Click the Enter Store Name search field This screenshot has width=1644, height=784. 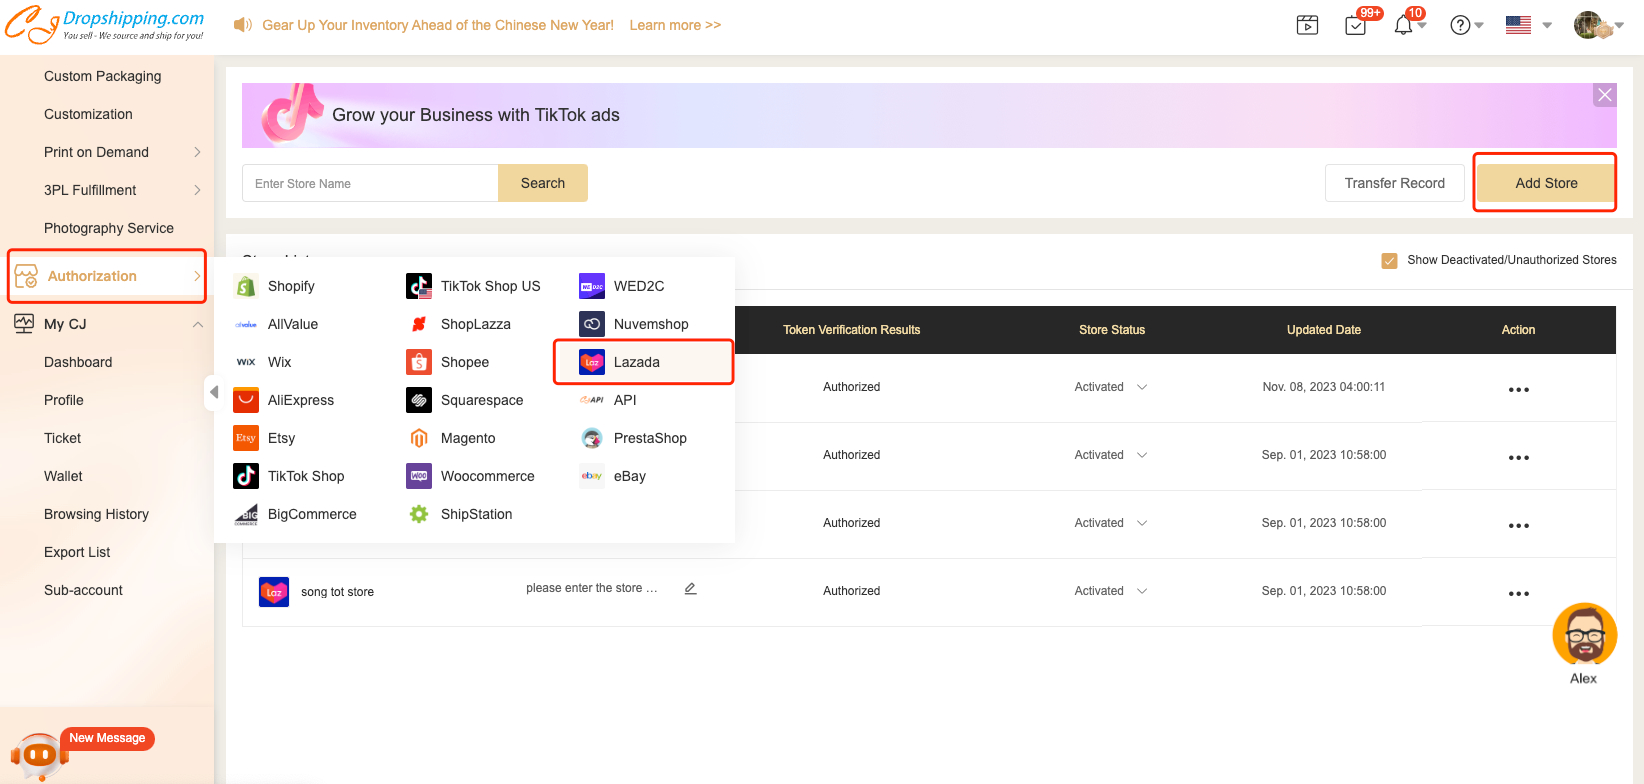[370, 183]
